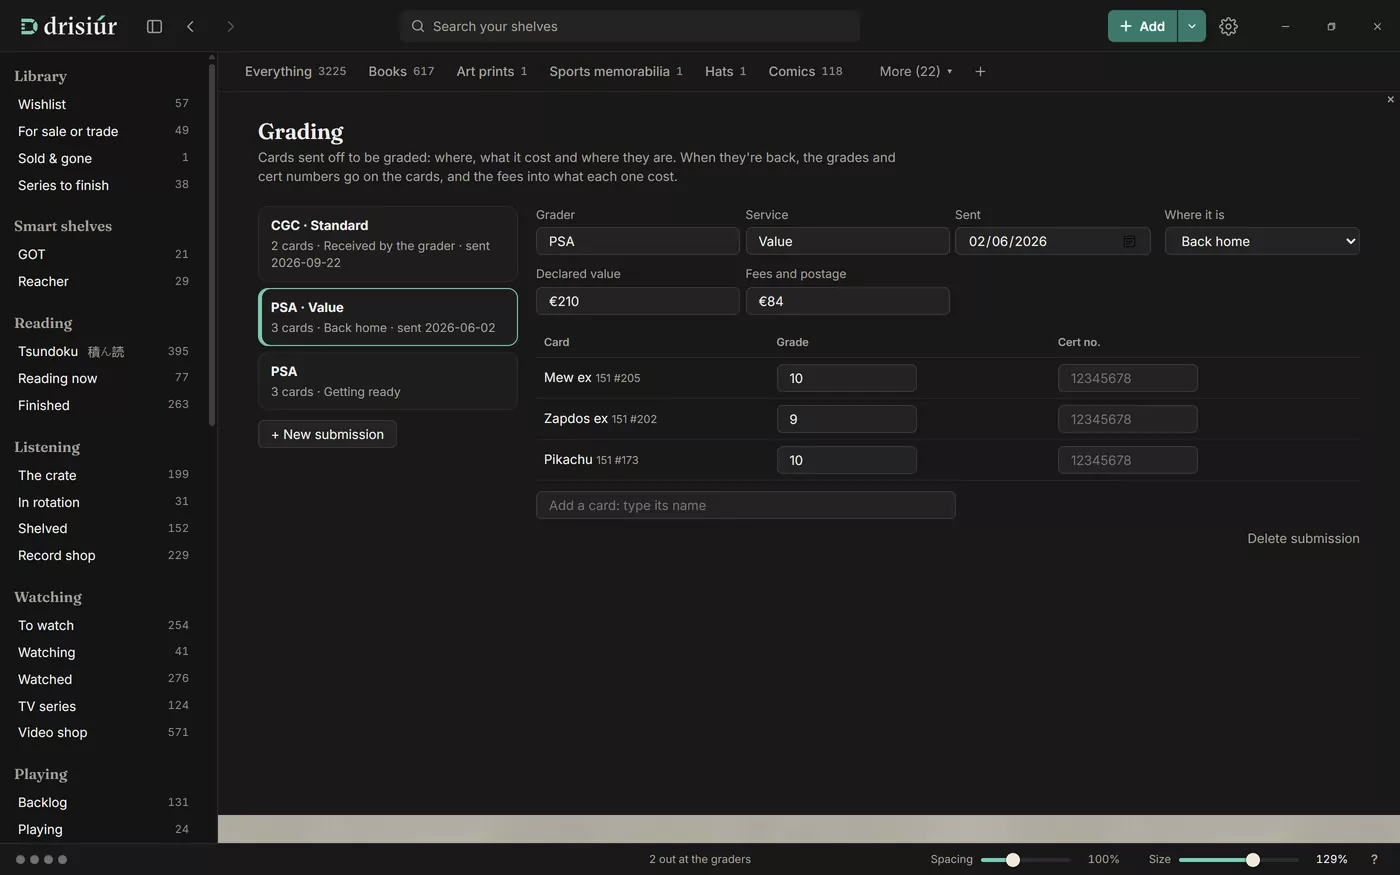Screen dimensions: 1400x875
Task: Open the Sports memorabilia tab
Action: click(x=615, y=71)
